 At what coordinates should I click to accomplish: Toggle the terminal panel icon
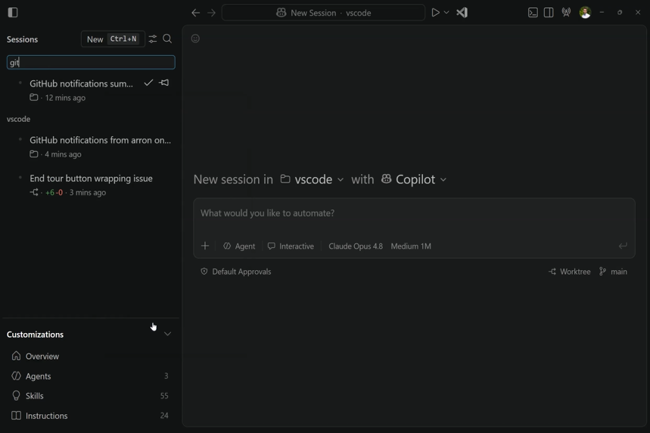pos(533,13)
